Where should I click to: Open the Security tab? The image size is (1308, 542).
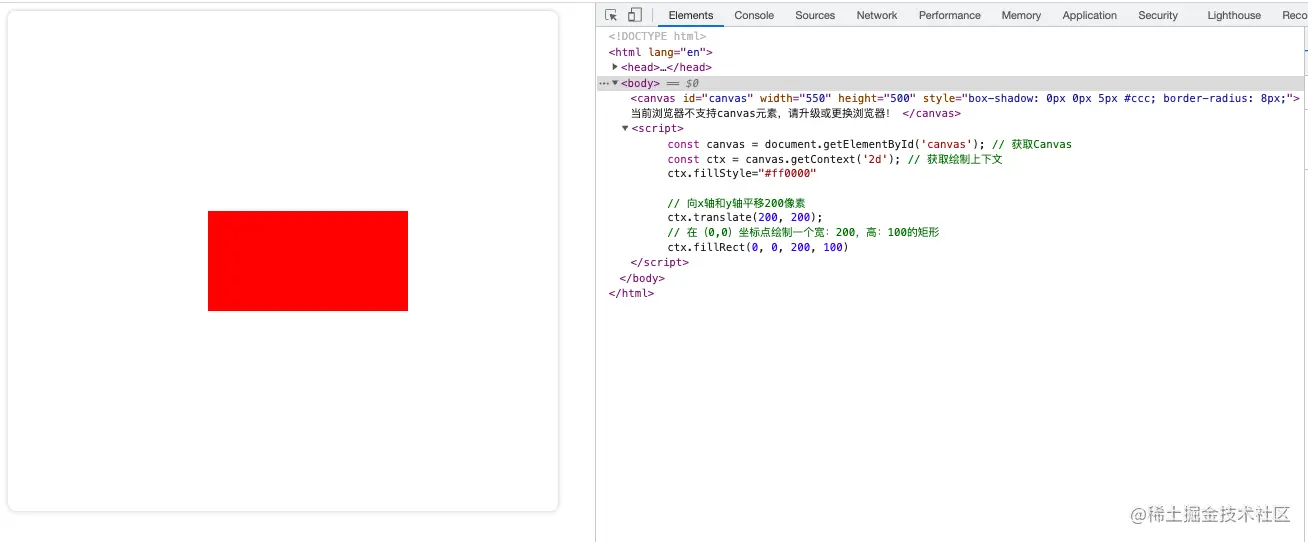[x=1158, y=15]
